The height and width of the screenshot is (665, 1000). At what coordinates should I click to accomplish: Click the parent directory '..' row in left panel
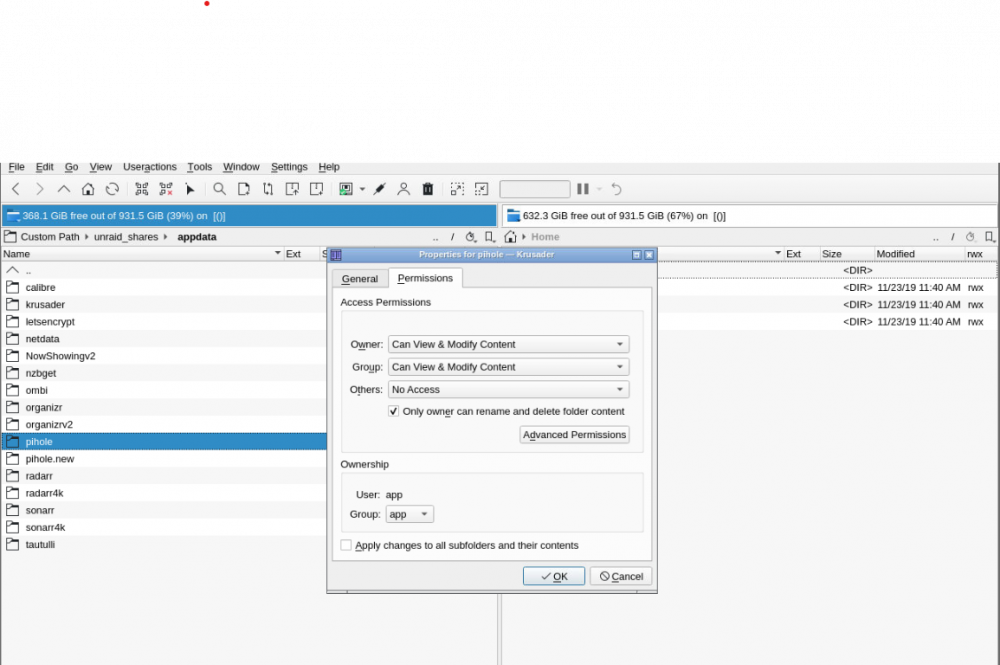tap(163, 270)
